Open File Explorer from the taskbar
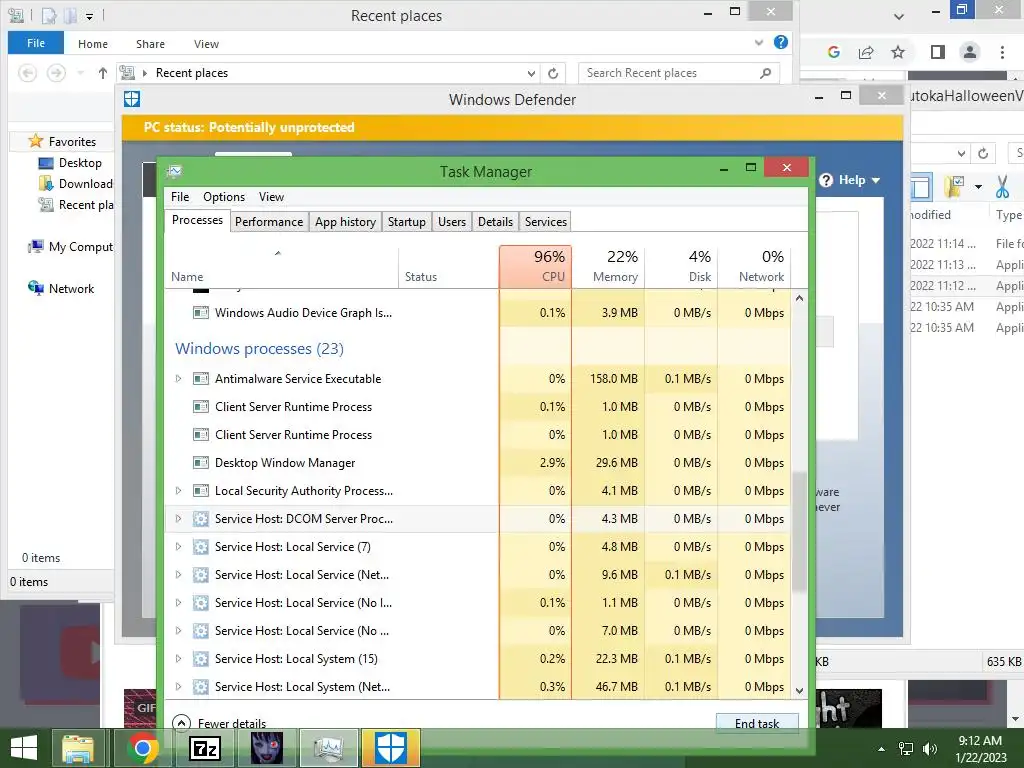1024x768 pixels. [78, 748]
